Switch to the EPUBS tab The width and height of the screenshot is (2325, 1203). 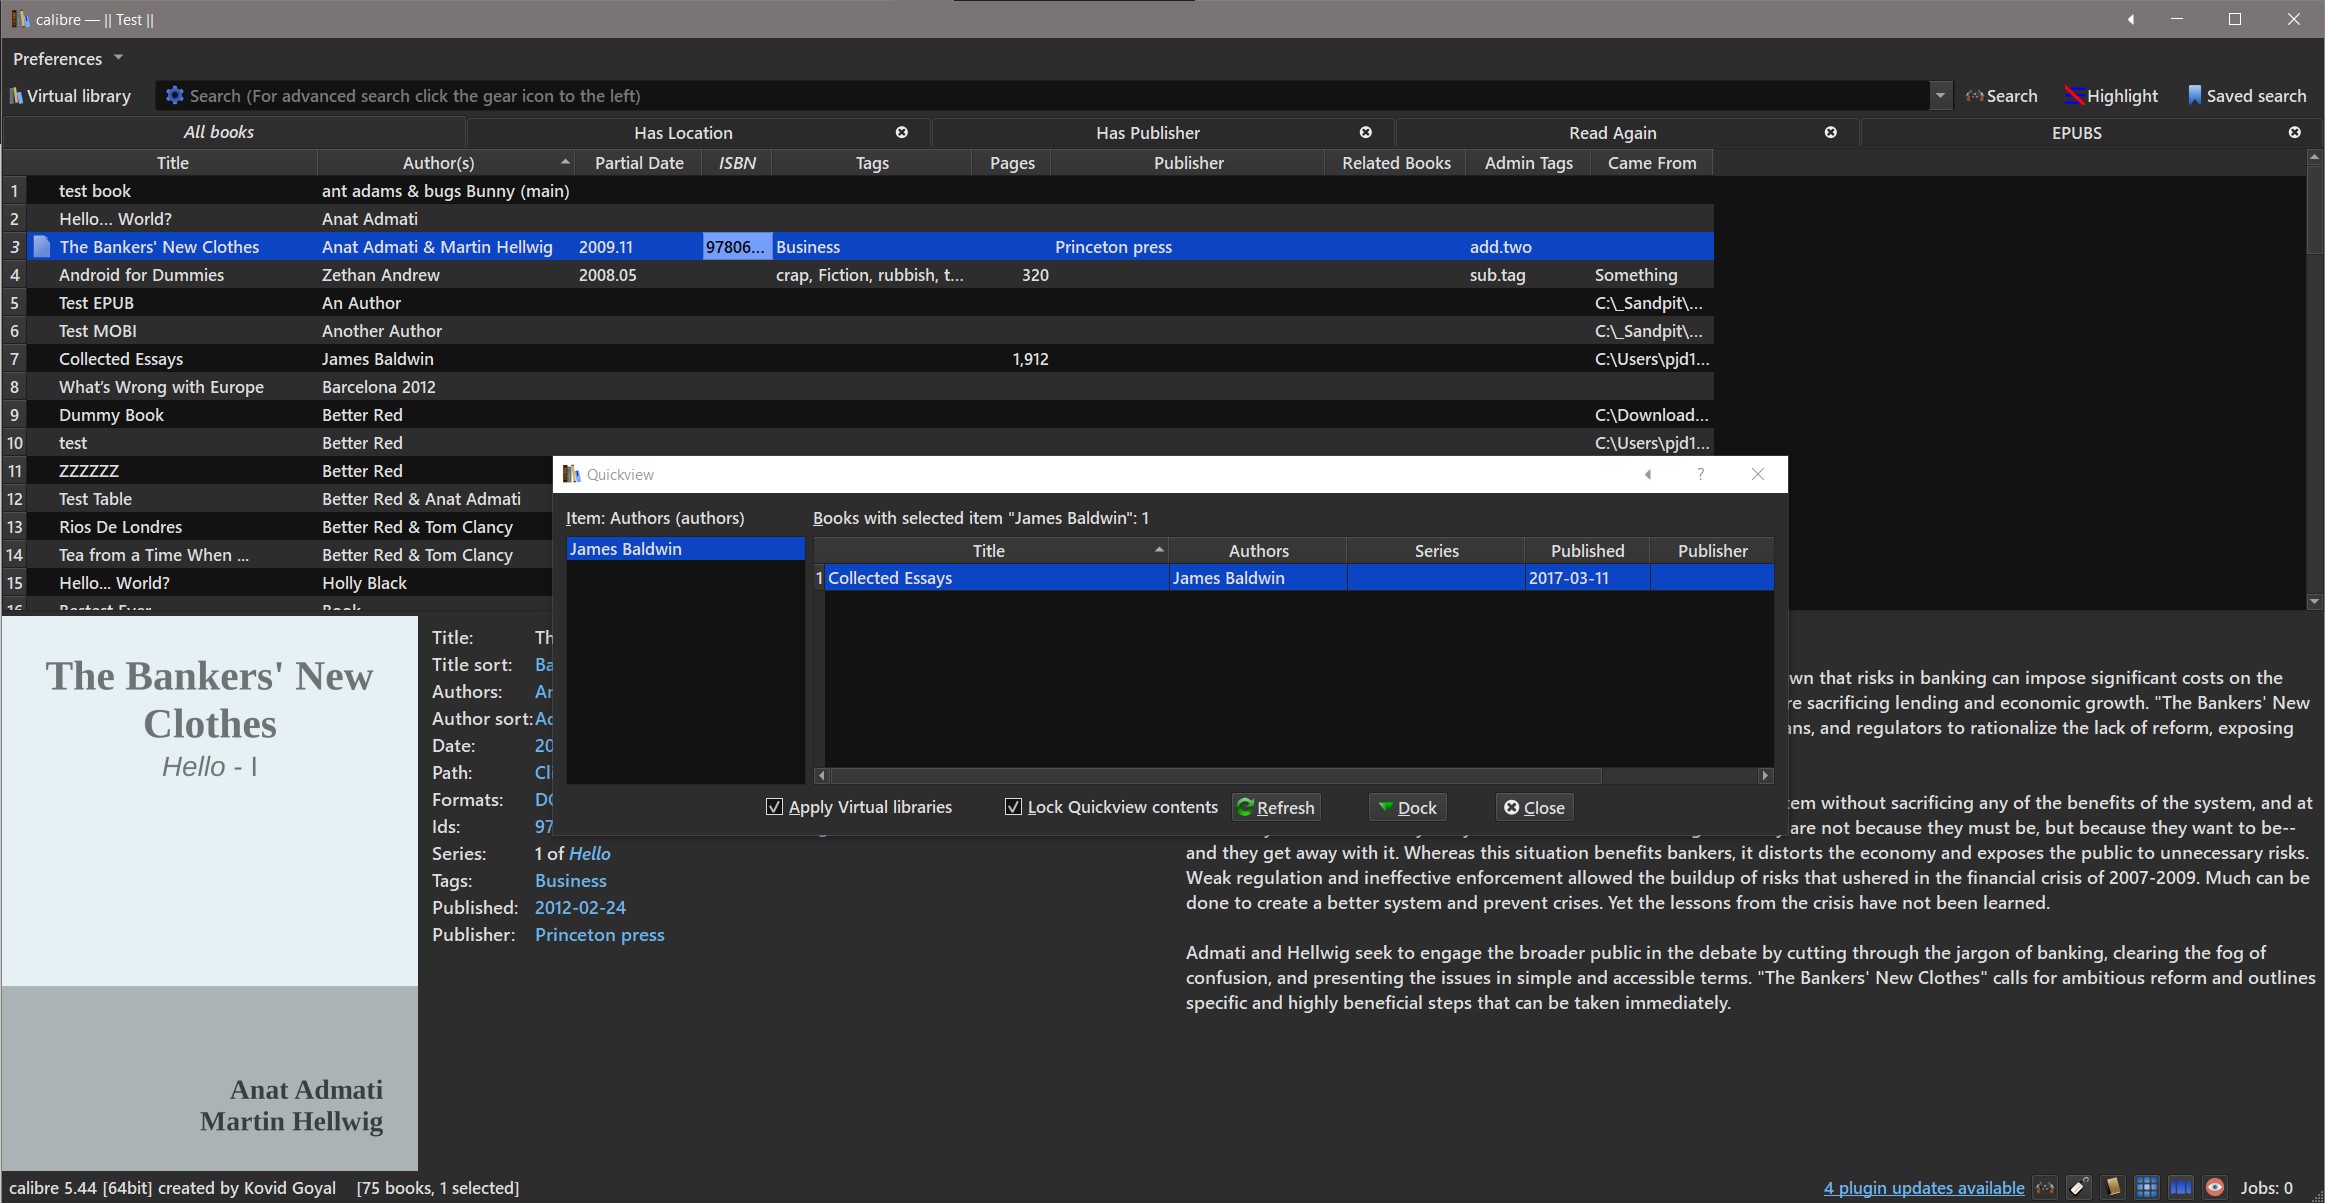click(2076, 133)
